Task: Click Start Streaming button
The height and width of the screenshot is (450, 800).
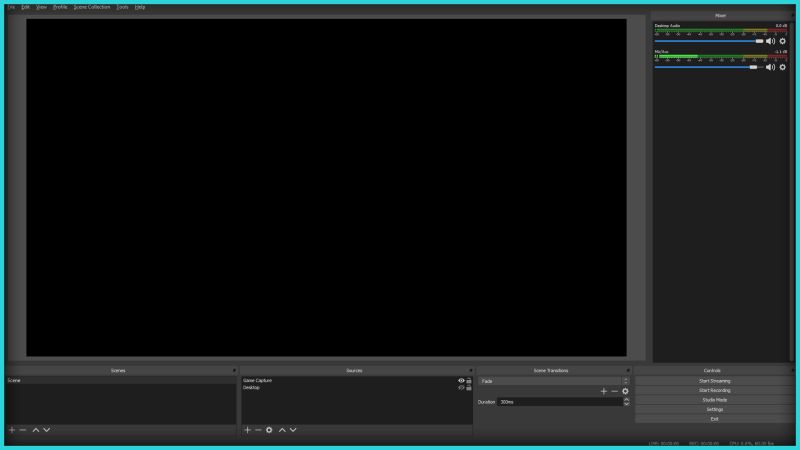Action: [x=714, y=381]
